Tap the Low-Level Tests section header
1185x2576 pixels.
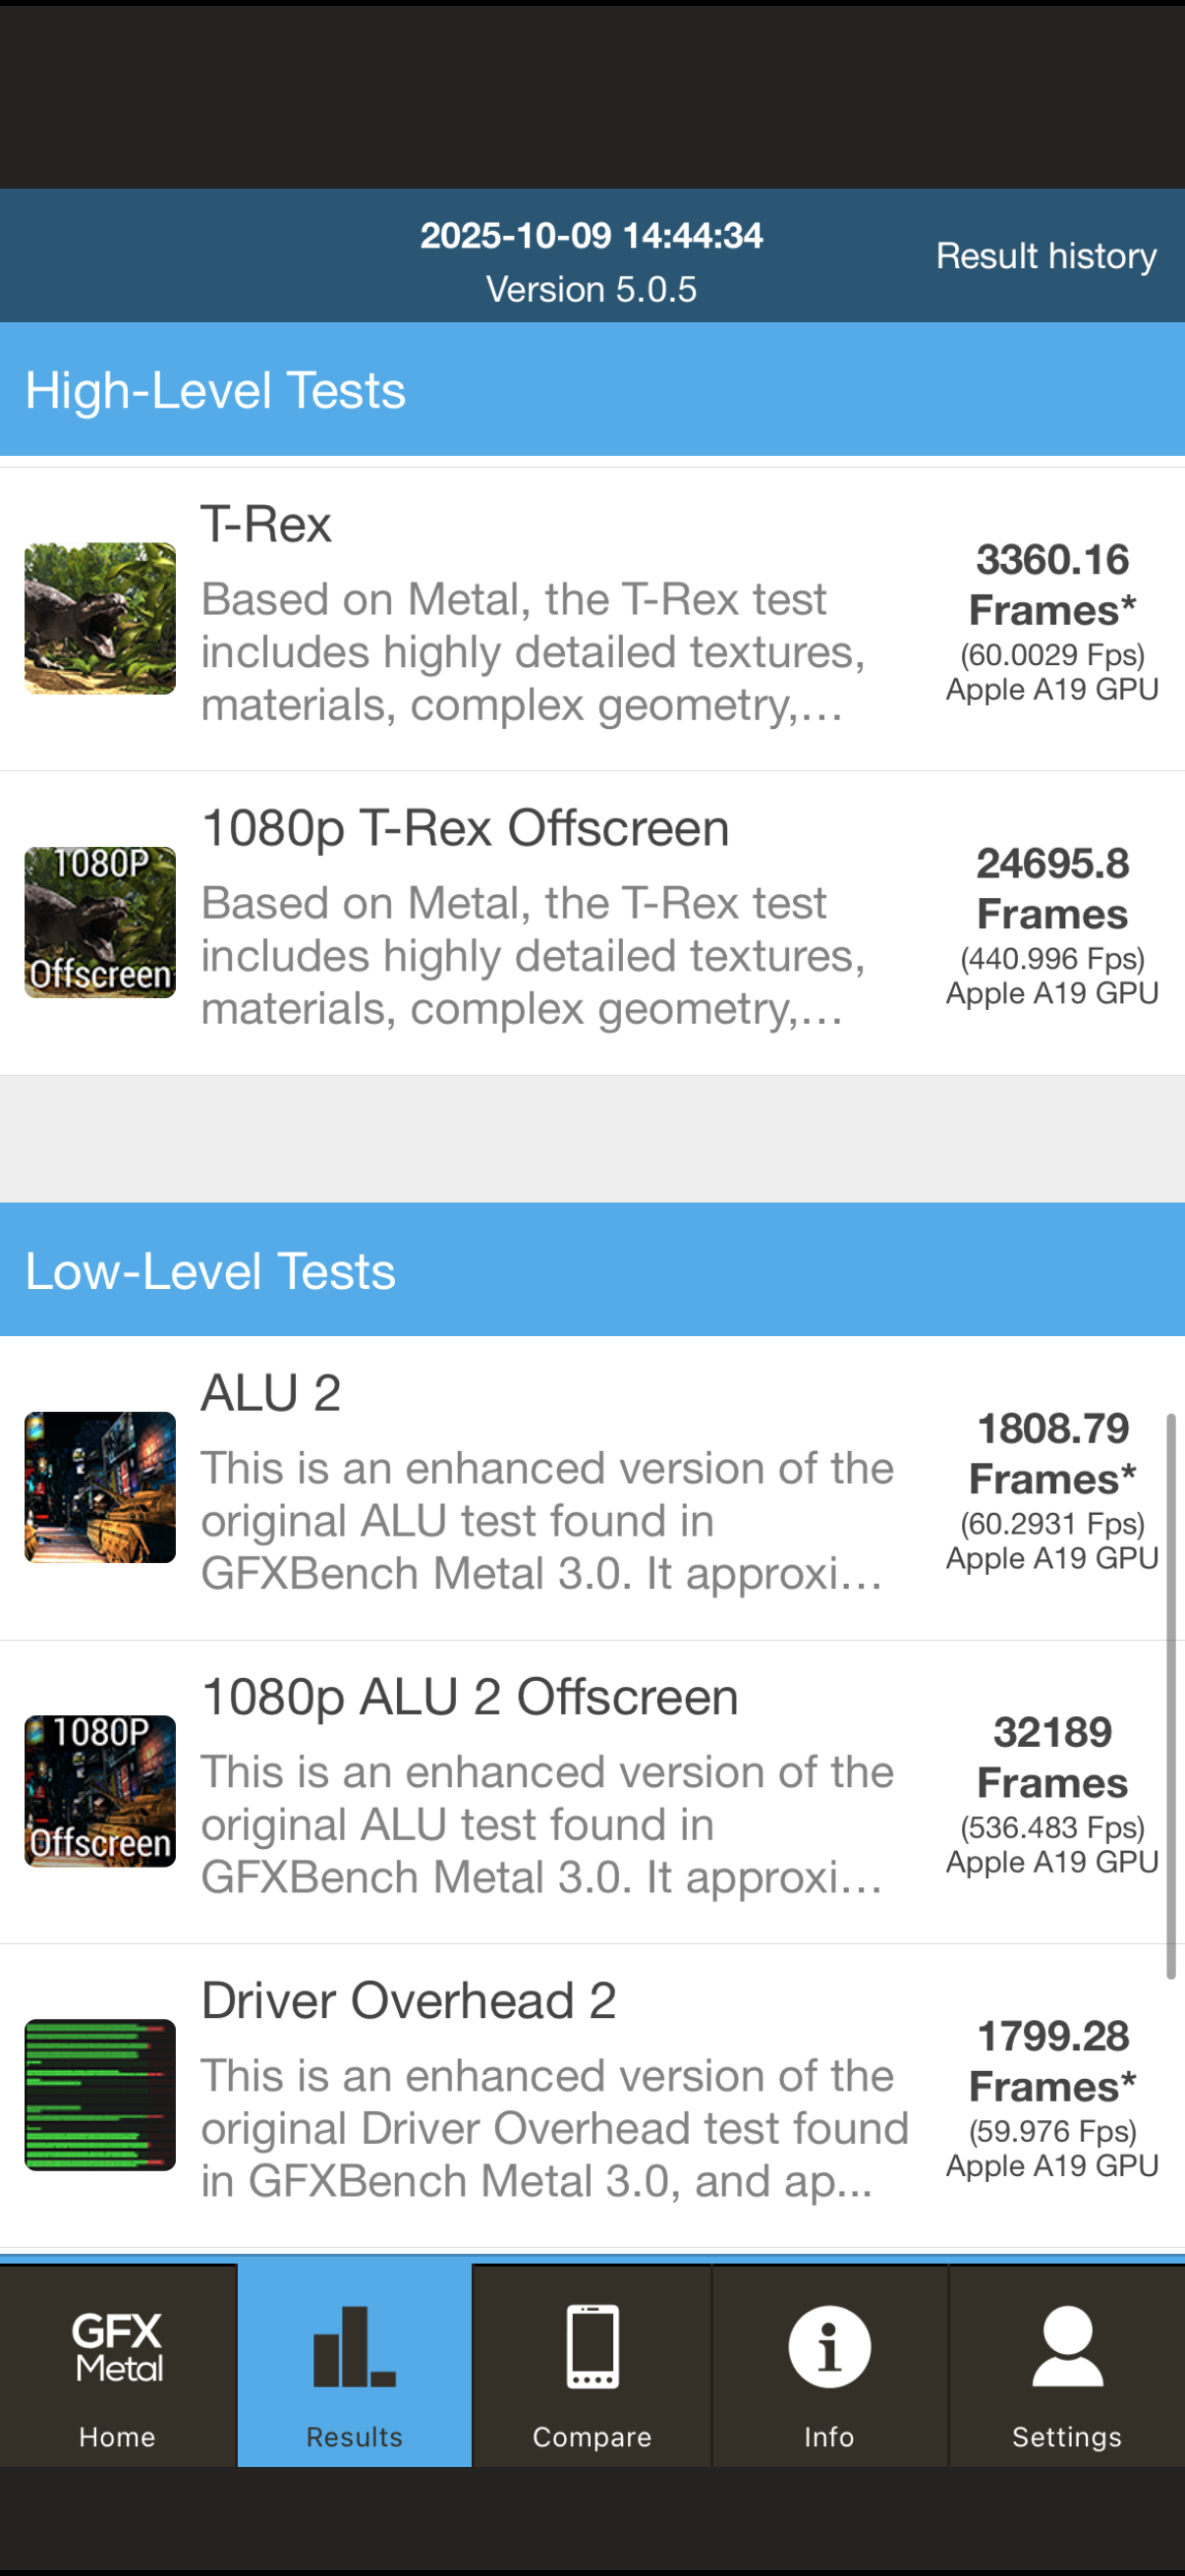coord(210,1271)
